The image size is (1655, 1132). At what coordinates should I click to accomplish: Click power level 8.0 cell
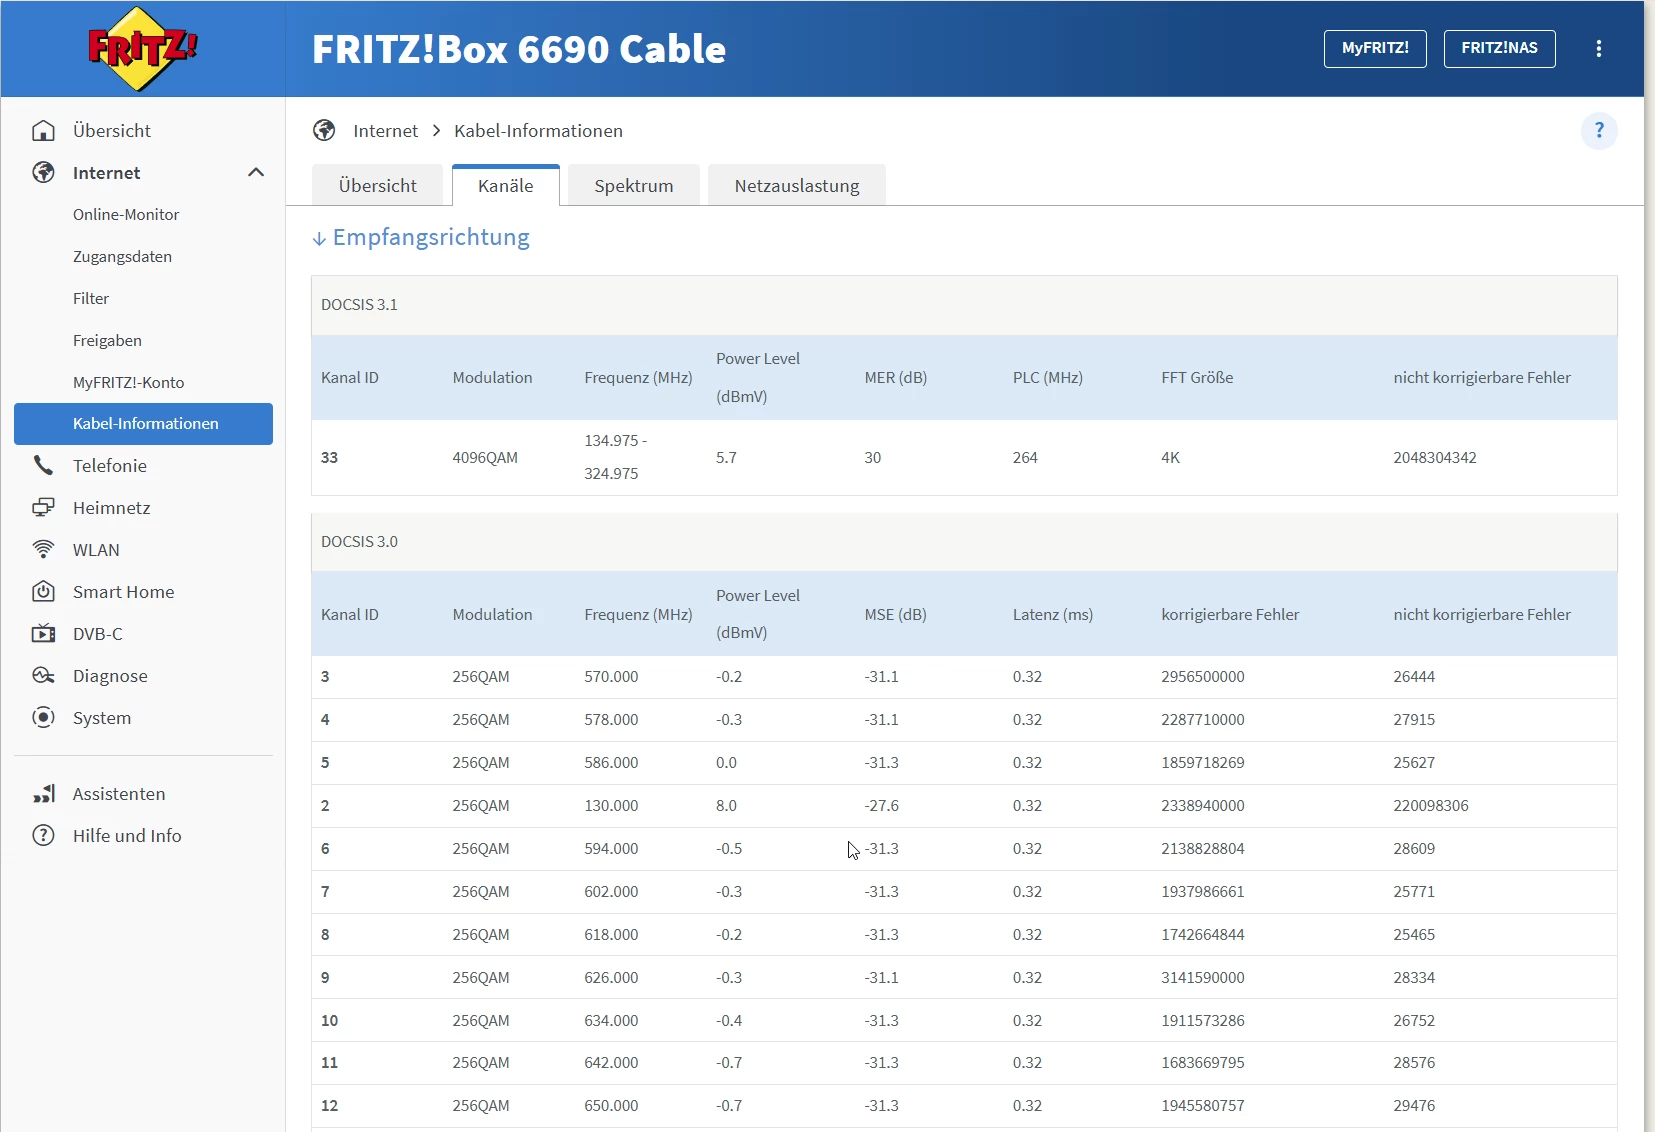[x=726, y=806]
